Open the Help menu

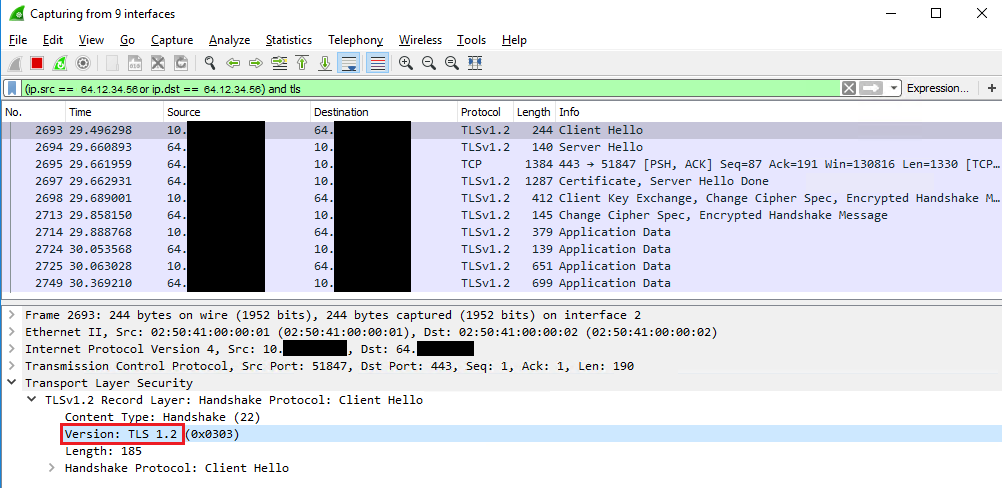click(x=514, y=40)
